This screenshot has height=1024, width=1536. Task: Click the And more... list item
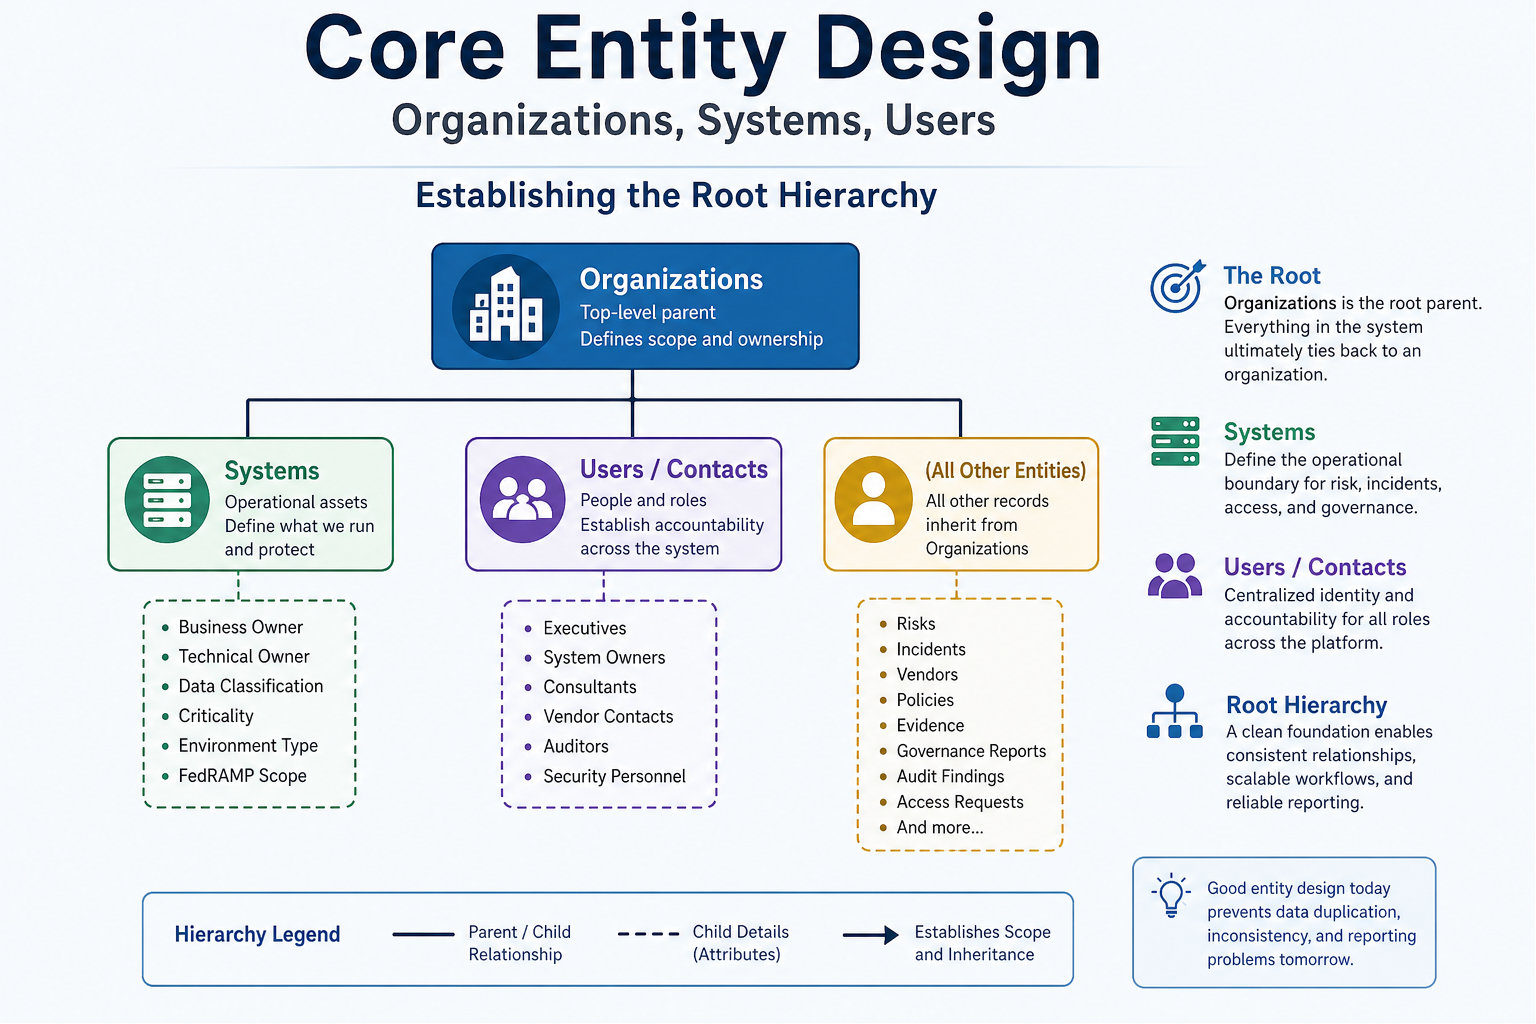940,827
